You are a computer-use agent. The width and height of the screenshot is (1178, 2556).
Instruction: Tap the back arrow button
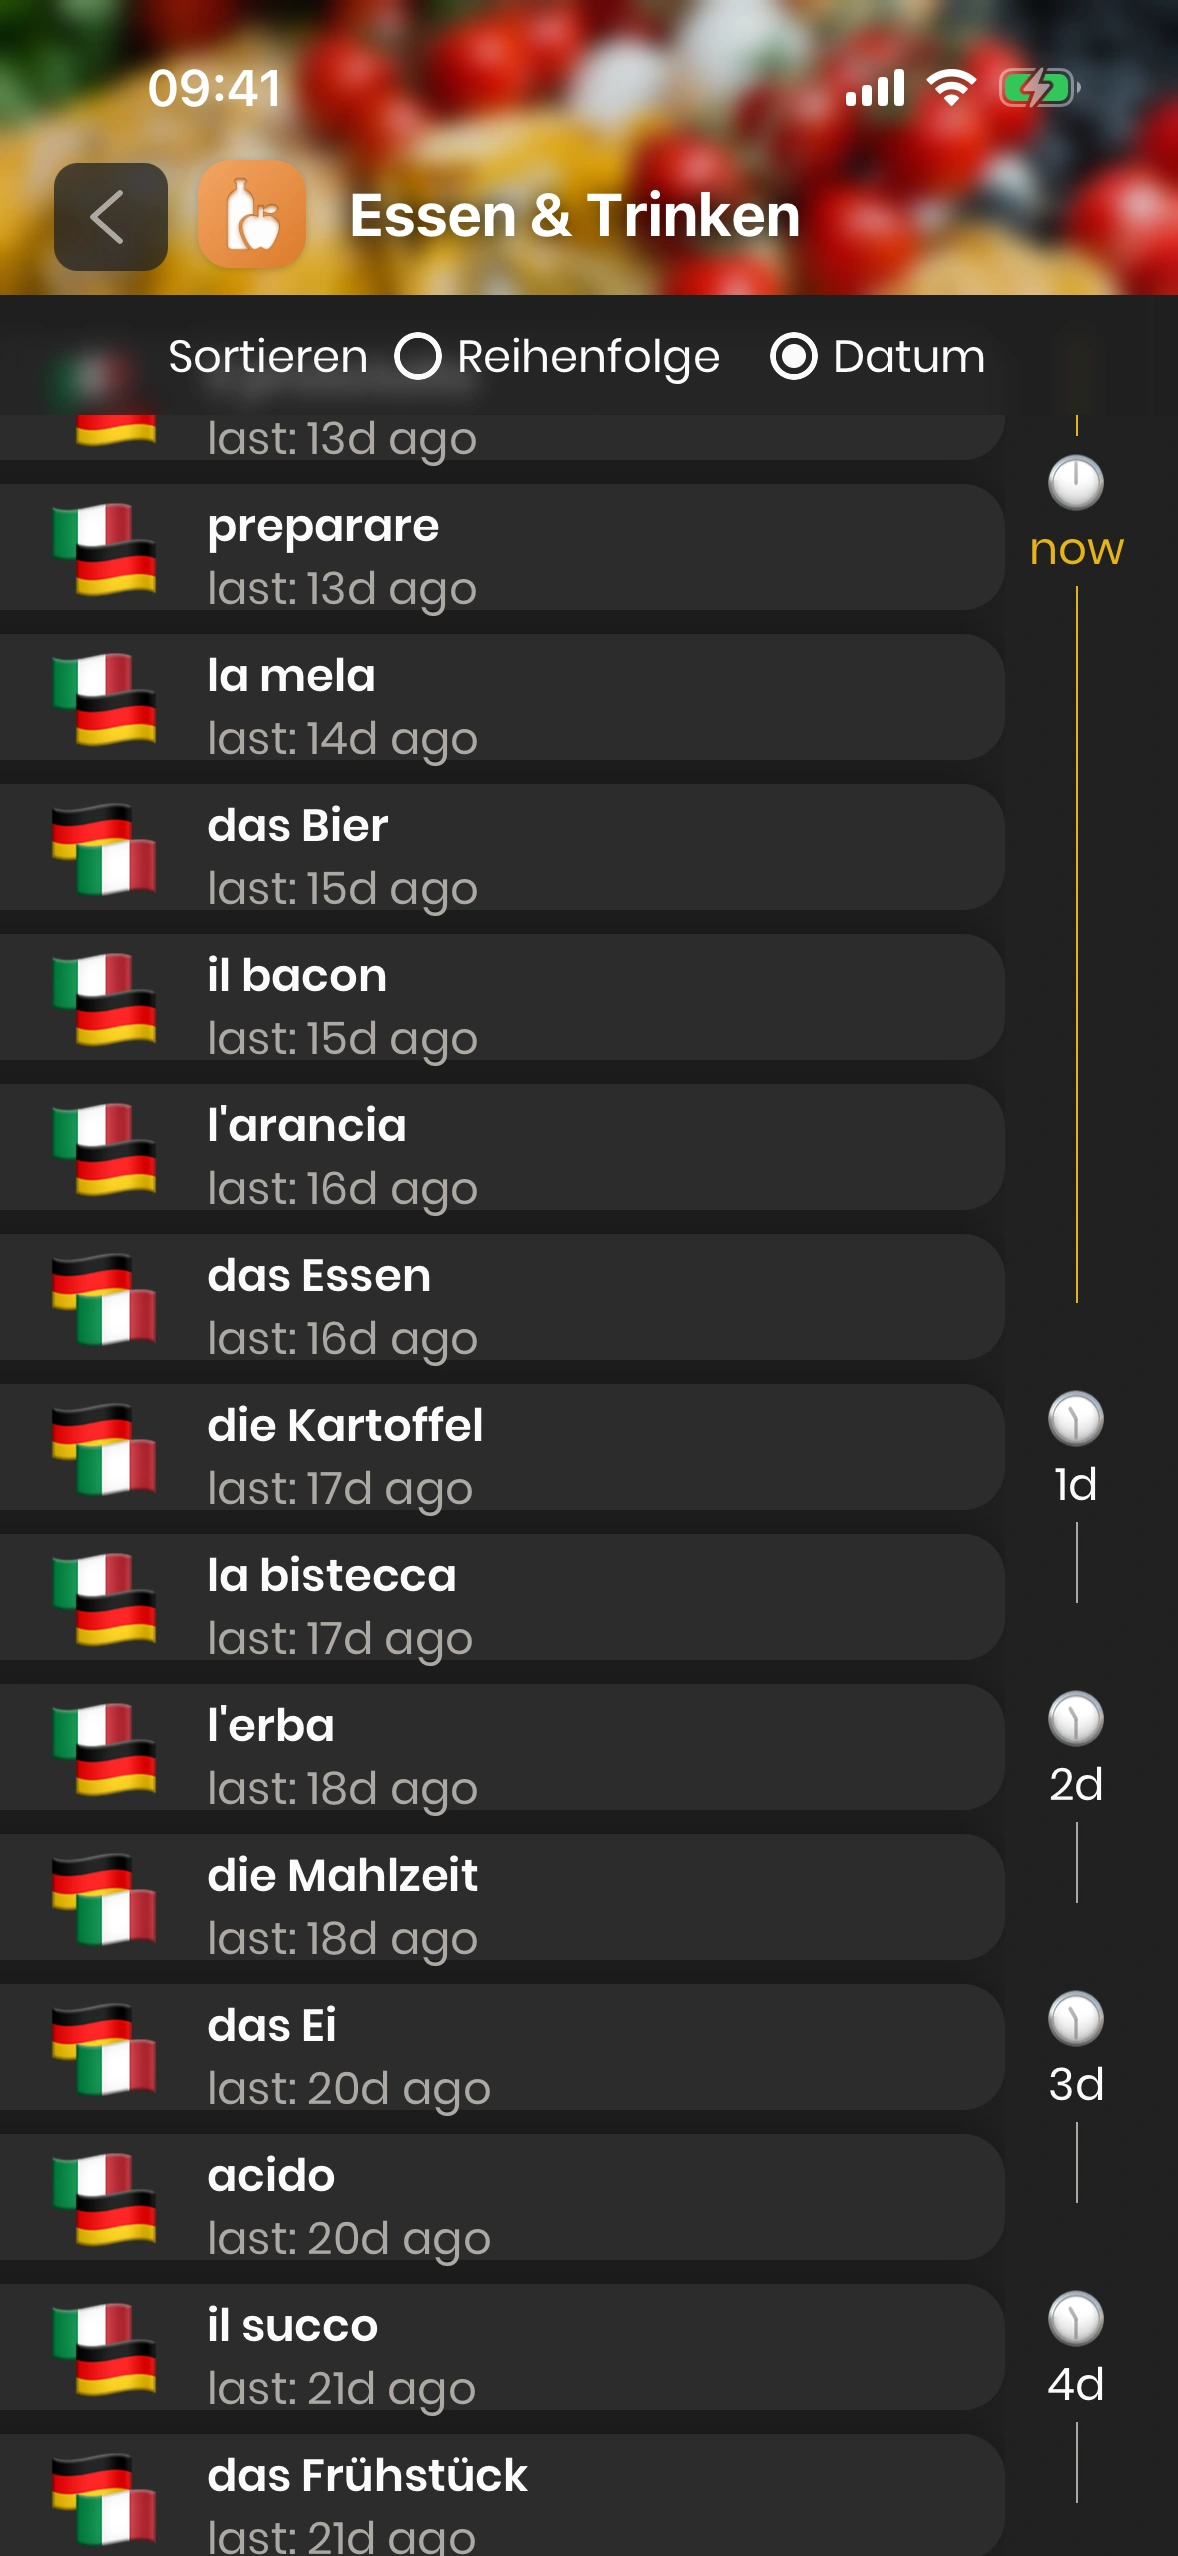(x=110, y=217)
